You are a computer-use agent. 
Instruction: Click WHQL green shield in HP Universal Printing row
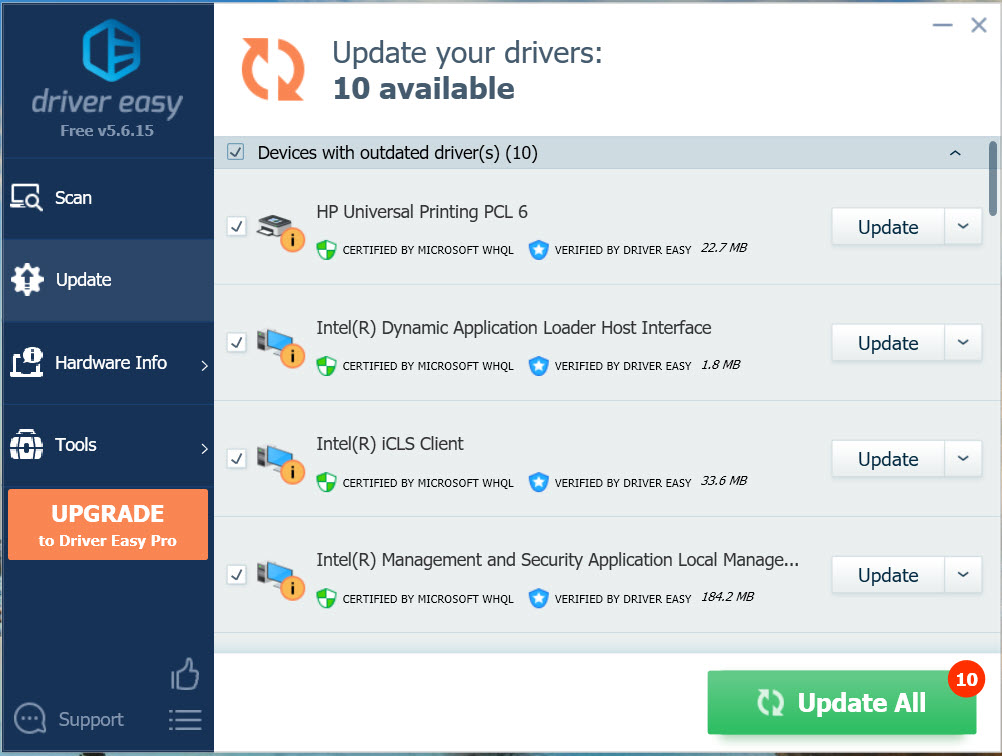pyautogui.click(x=327, y=250)
